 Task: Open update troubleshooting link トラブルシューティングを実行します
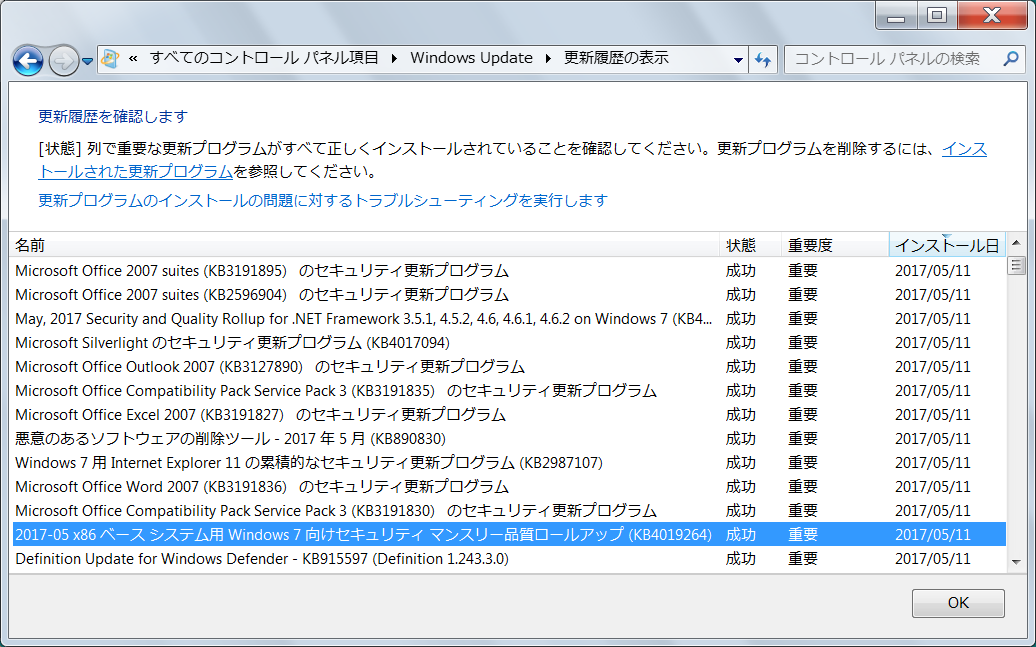pyautogui.click(x=322, y=200)
